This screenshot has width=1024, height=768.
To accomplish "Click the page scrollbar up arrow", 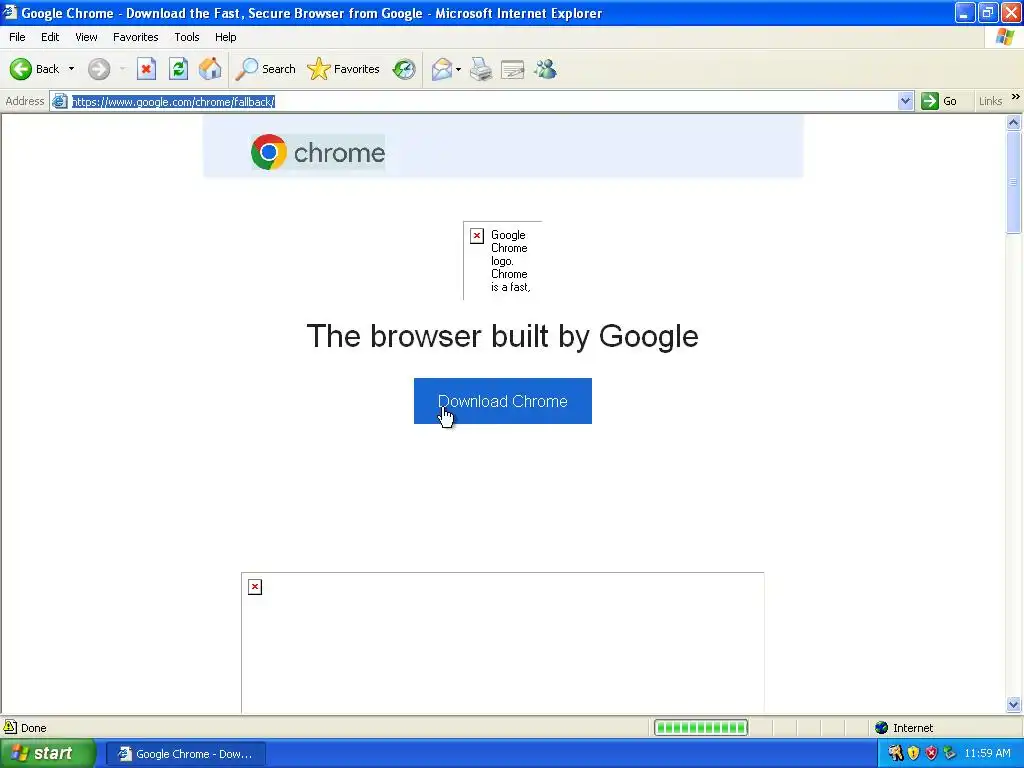I will click(x=1014, y=123).
